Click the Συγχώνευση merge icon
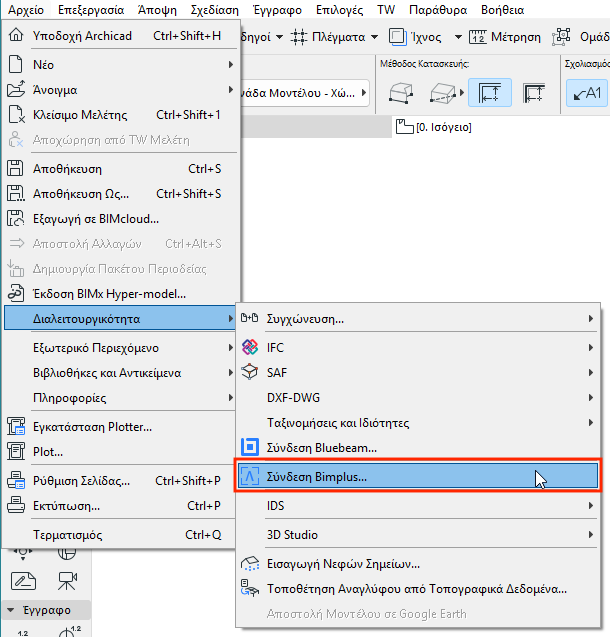The height and width of the screenshot is (637, 610). click(249, 318)
